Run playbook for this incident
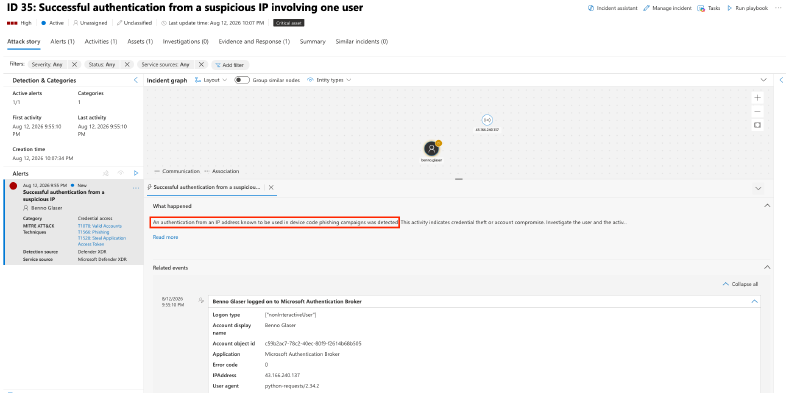This screenshot has width=800, height=393. [x=747, y=8]
